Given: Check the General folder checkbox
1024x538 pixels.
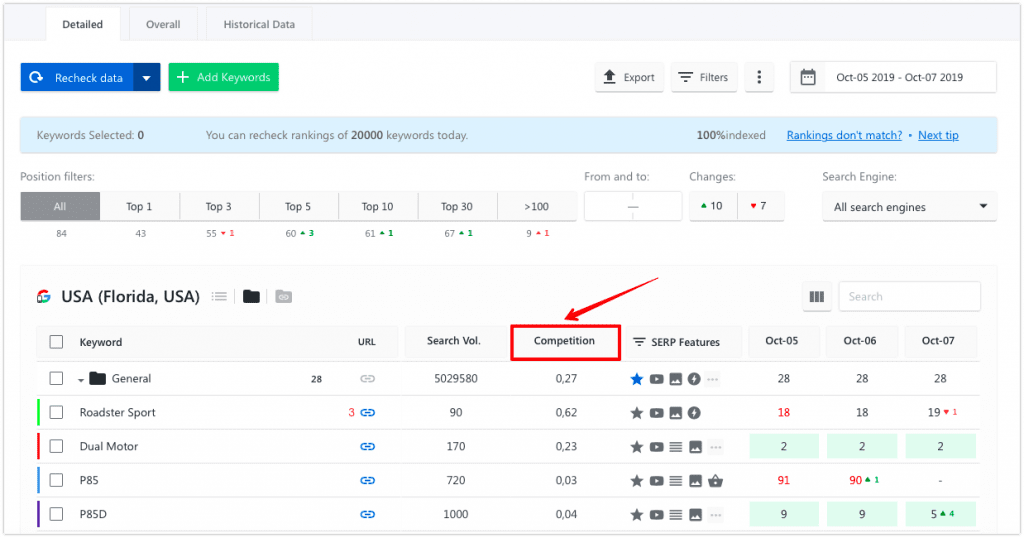Looking at the screenshot, I should (x=56, y=378).
